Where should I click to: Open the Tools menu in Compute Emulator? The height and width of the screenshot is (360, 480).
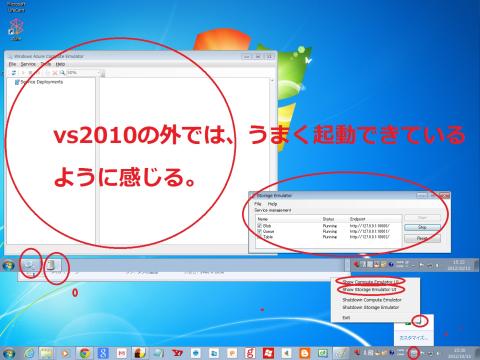pos(46,64)
